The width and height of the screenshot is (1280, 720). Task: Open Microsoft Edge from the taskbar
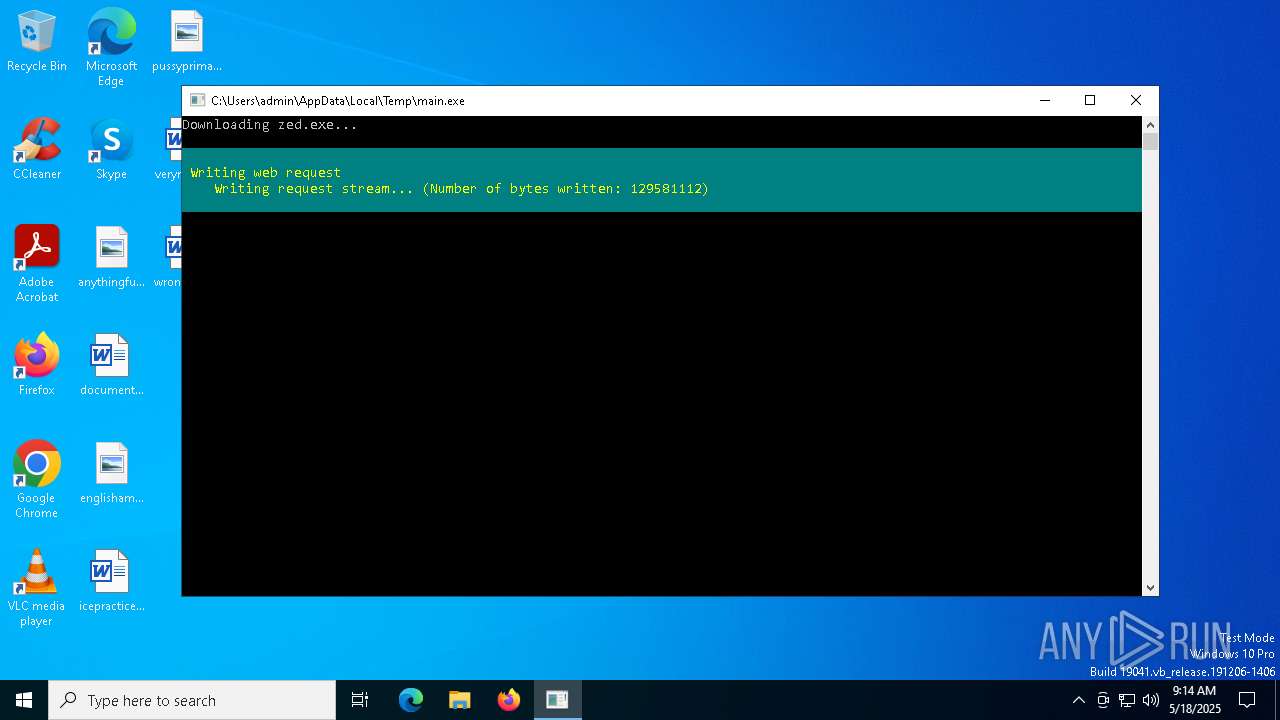point(411,700)
